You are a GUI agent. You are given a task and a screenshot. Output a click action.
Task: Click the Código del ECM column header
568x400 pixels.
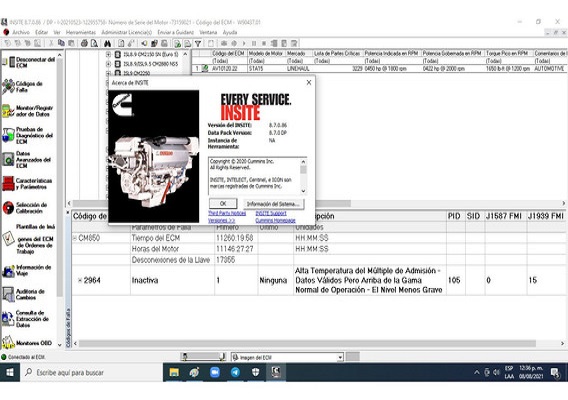[x=228, y=53]
